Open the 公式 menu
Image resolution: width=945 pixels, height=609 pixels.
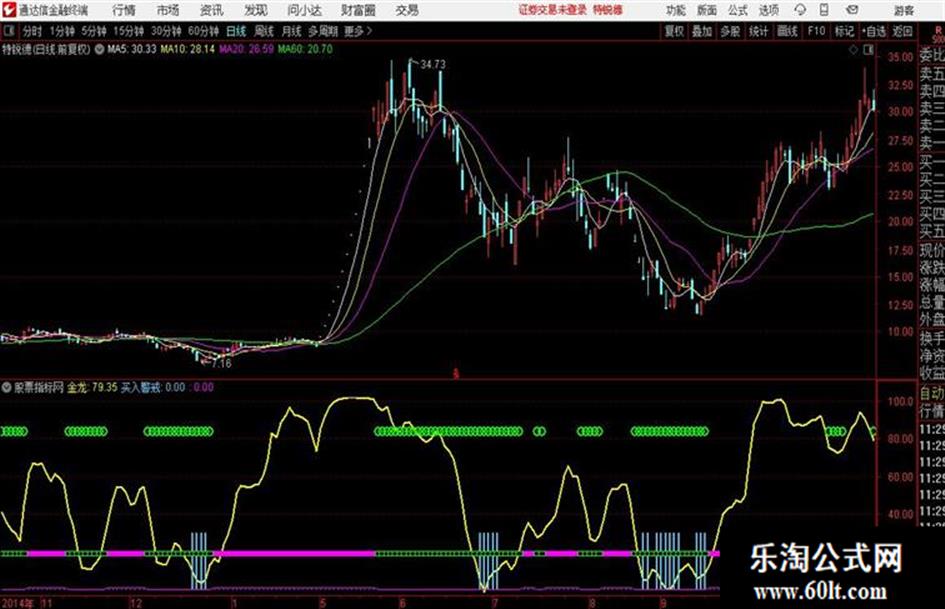pyautogui.click(x=738, y=10)
